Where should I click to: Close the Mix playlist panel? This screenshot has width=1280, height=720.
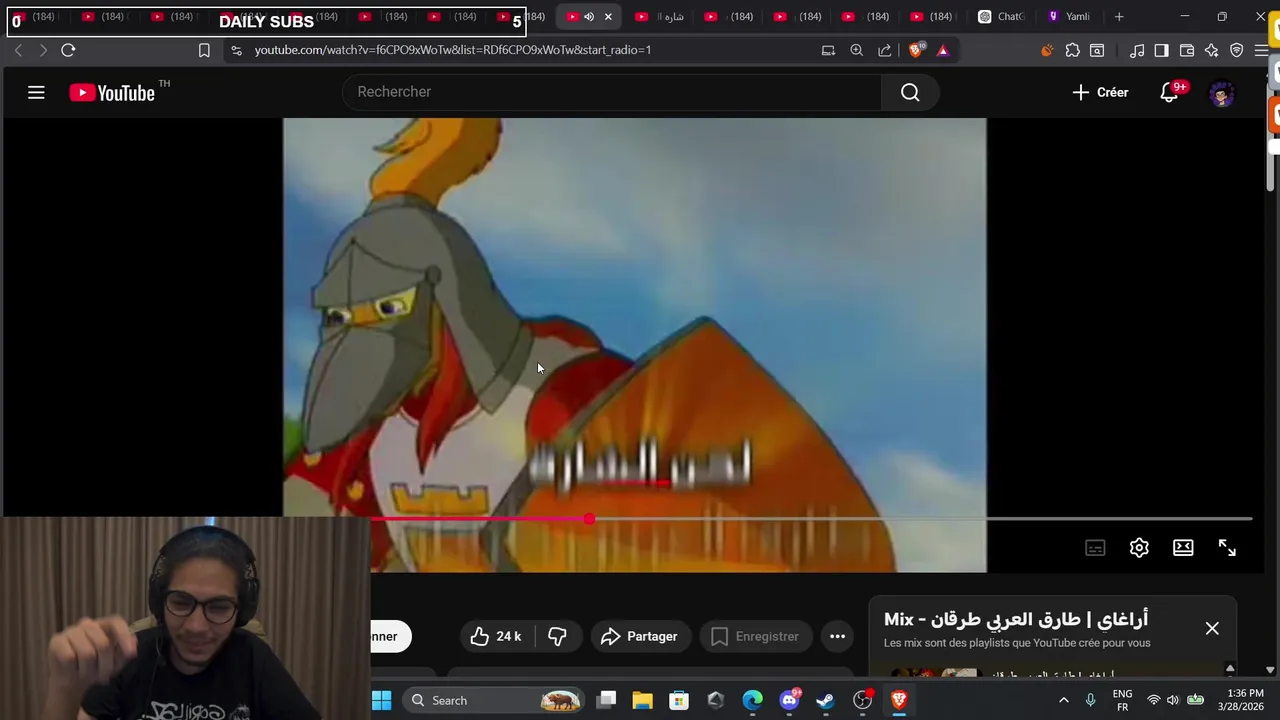pyautogui.click(x=1212, y=628)
